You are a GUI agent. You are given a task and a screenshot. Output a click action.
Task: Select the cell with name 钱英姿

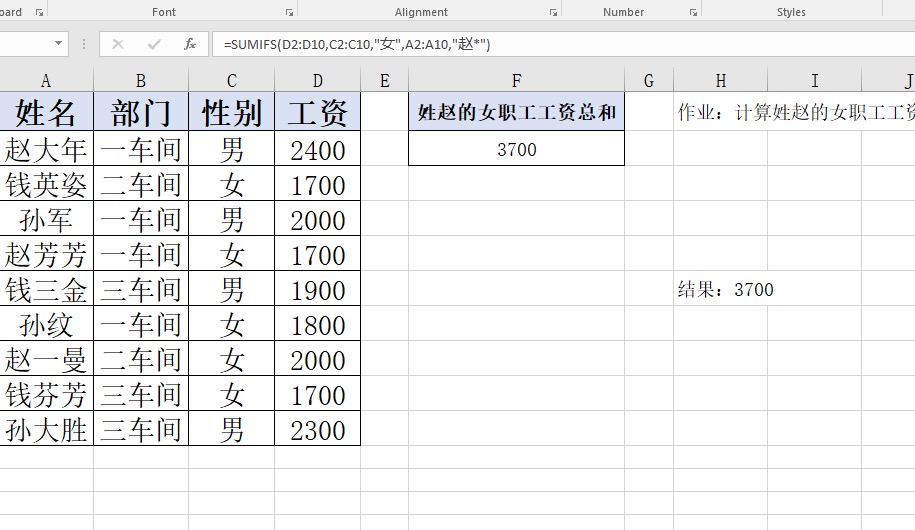(46, 183)
